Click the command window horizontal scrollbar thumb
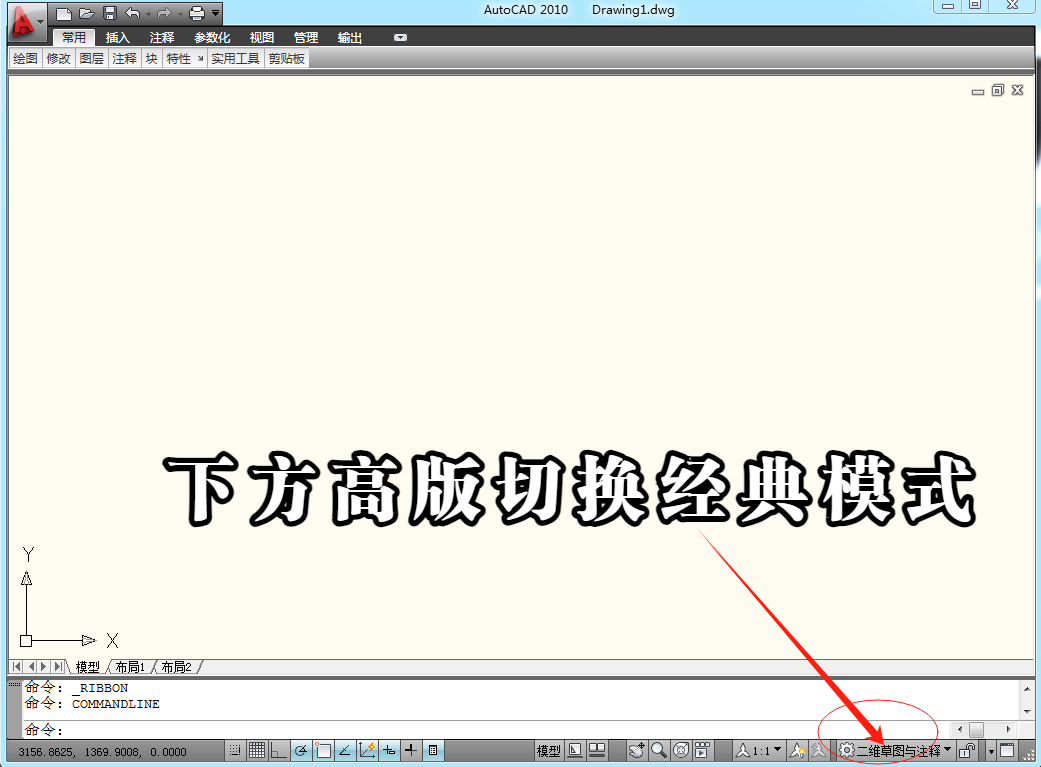The image size is (1041, 767). [x=976, y=729]
